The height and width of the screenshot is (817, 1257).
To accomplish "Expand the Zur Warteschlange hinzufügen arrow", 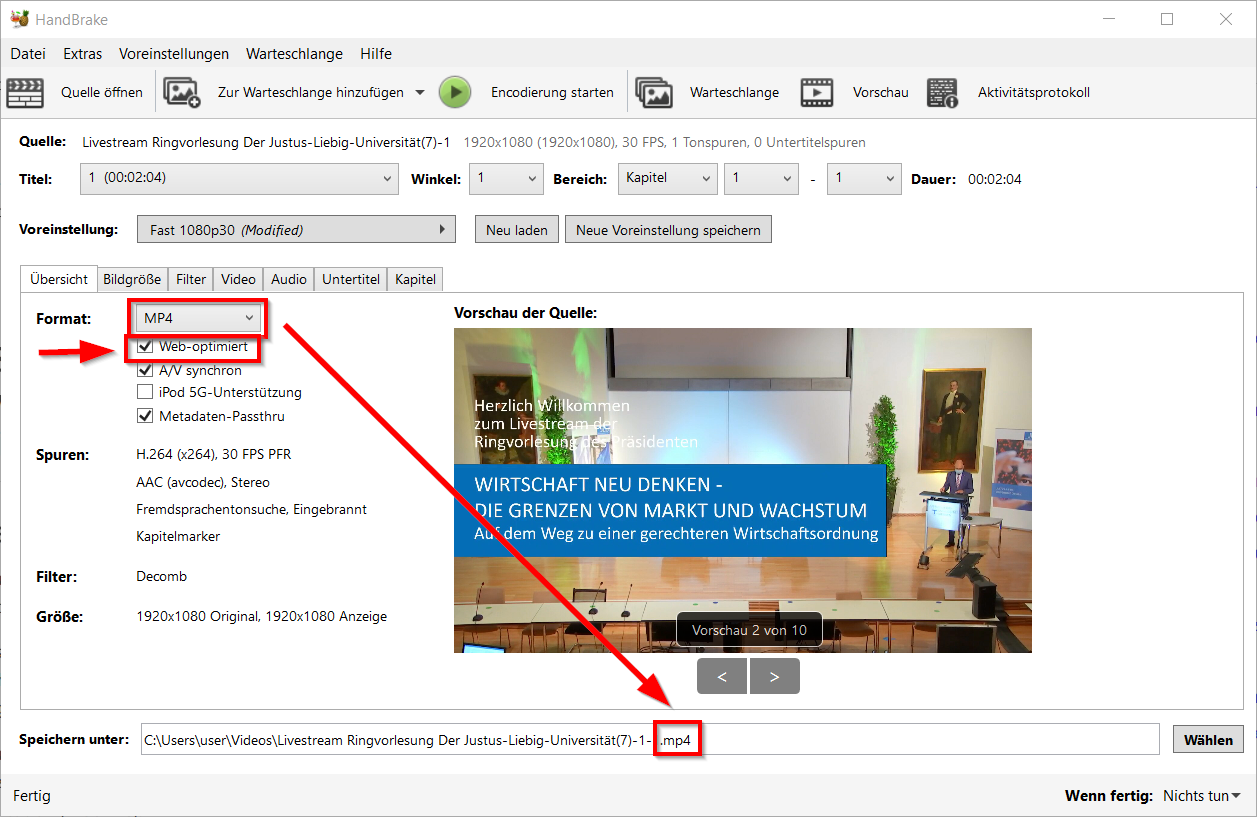I will click(x=420, y=93).
